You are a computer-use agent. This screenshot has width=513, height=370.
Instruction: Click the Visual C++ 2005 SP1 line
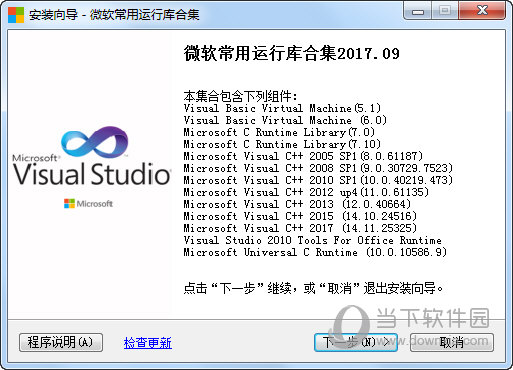pyautogui.click(x=303, y=156)
